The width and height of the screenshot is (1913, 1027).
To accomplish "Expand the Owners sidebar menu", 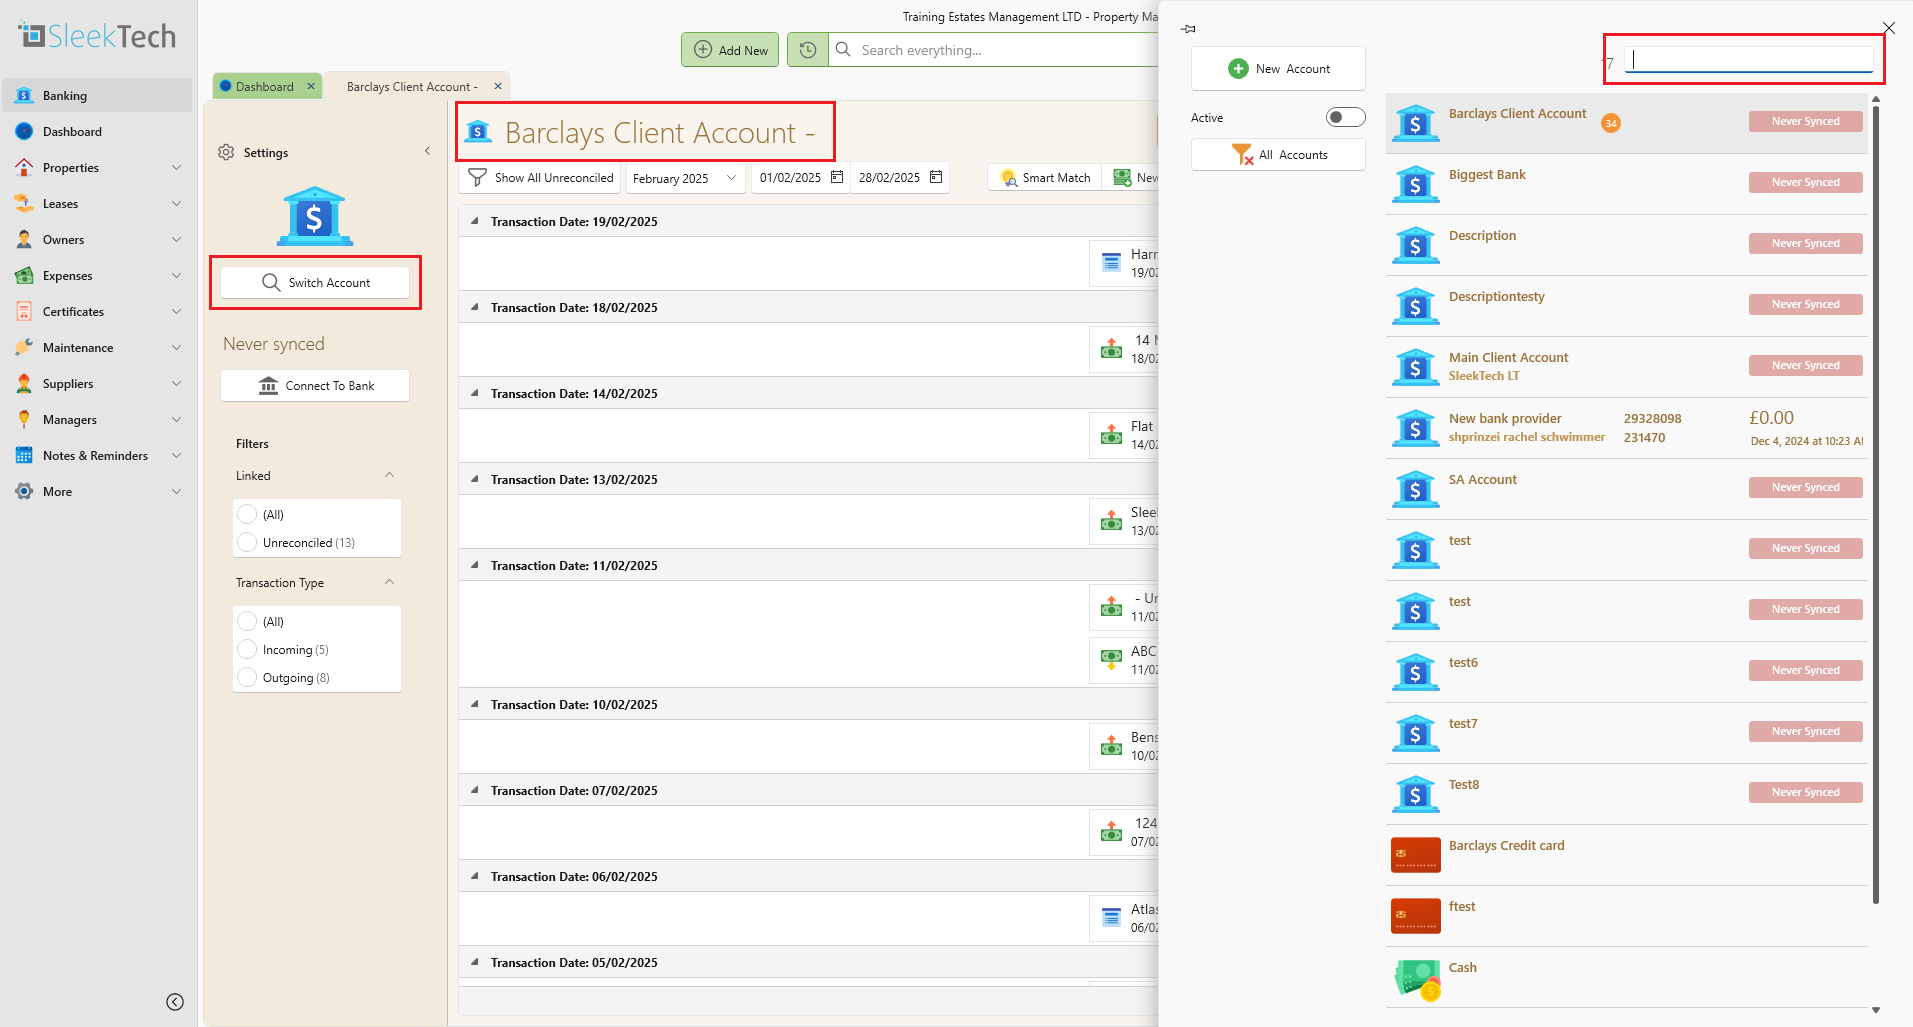I will tap(176, 240).
